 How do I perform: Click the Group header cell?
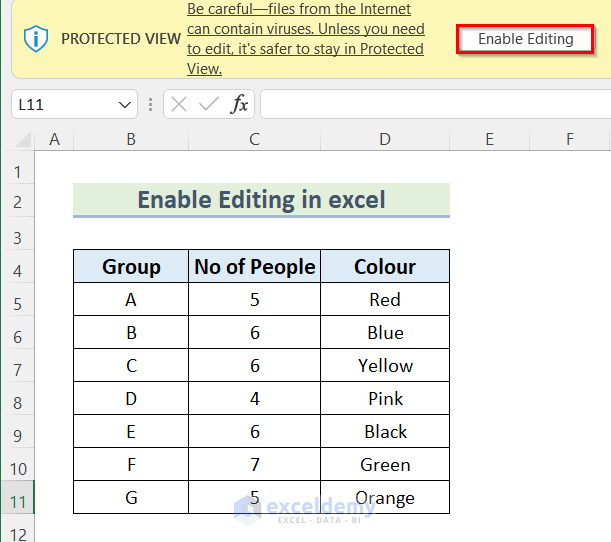pos(131,267)
